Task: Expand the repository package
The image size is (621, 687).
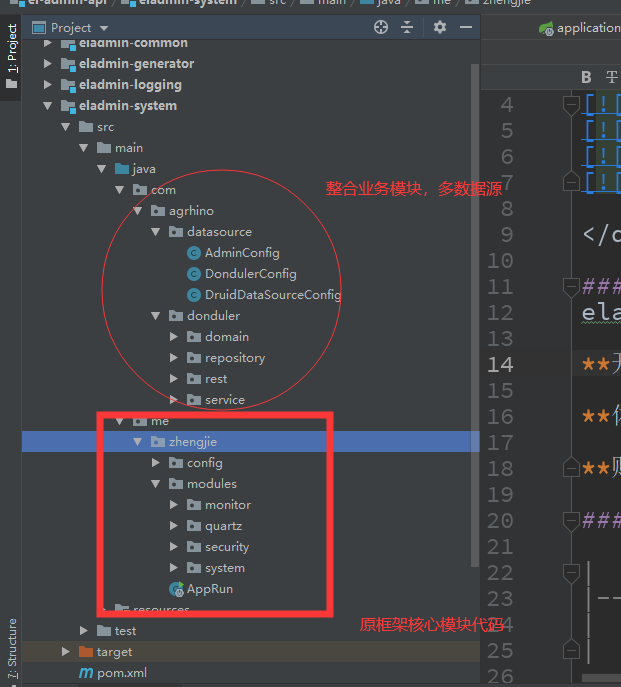Action: pyautogui.click(x=174, y=358)
